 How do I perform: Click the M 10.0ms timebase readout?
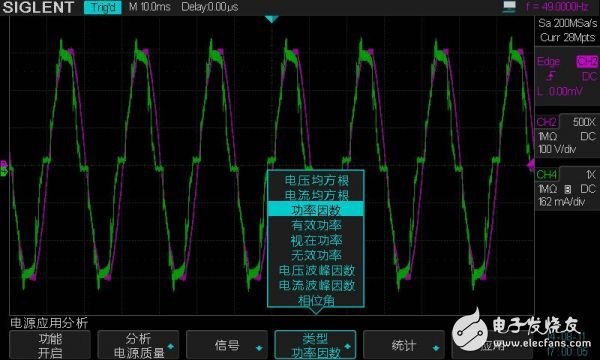[x=150, y=7]
